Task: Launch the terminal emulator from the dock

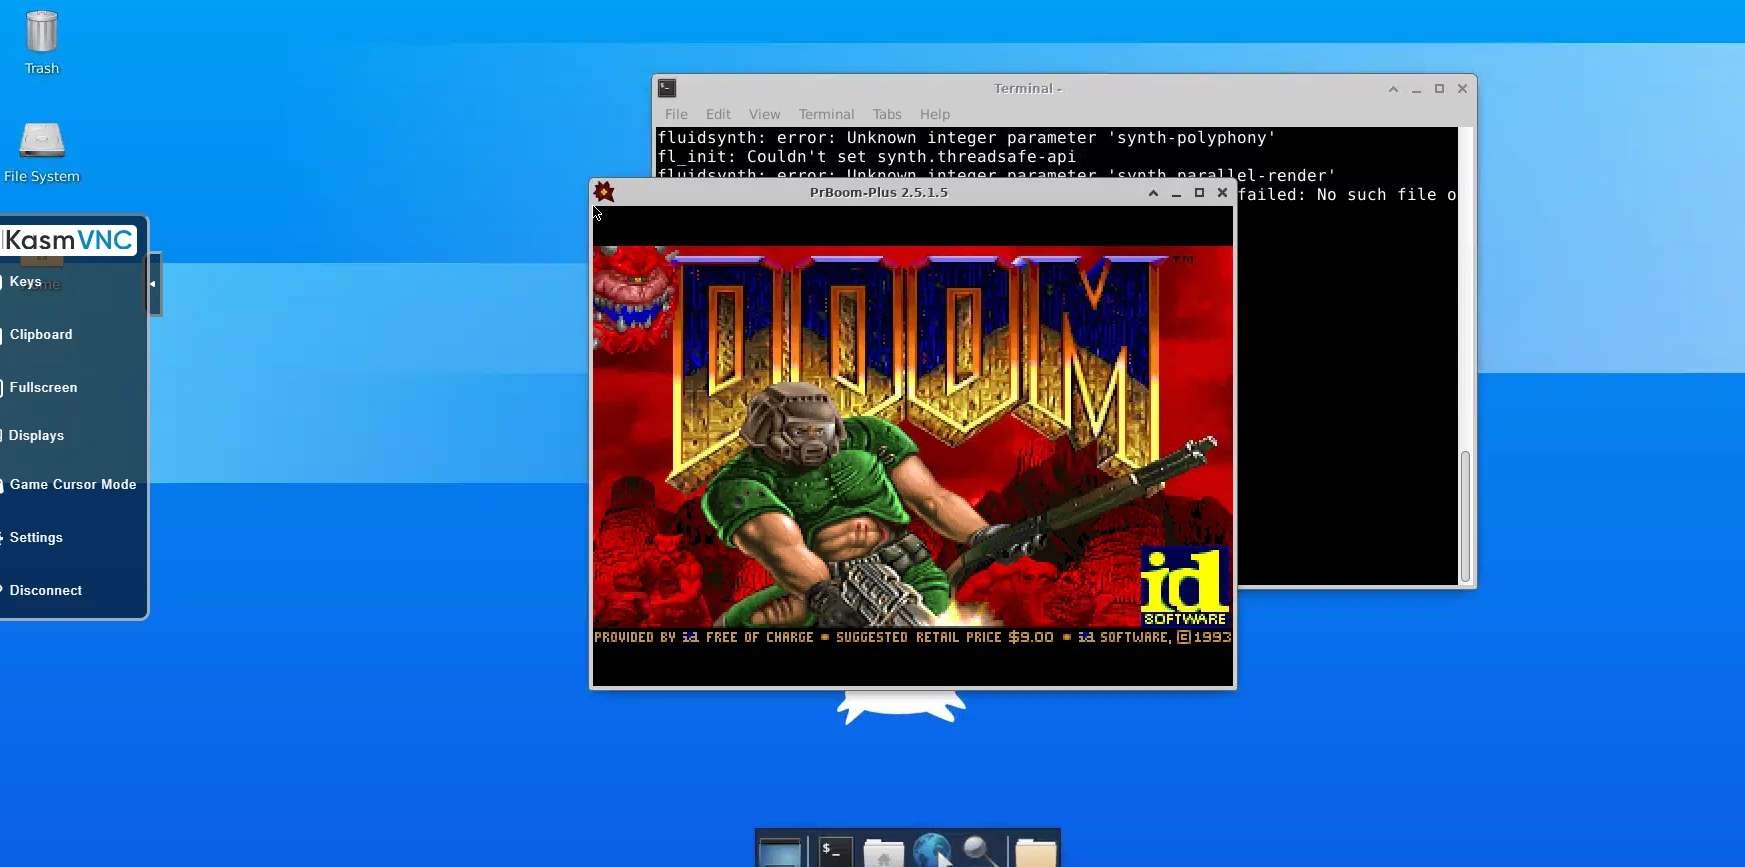Action: click(835, 852)
